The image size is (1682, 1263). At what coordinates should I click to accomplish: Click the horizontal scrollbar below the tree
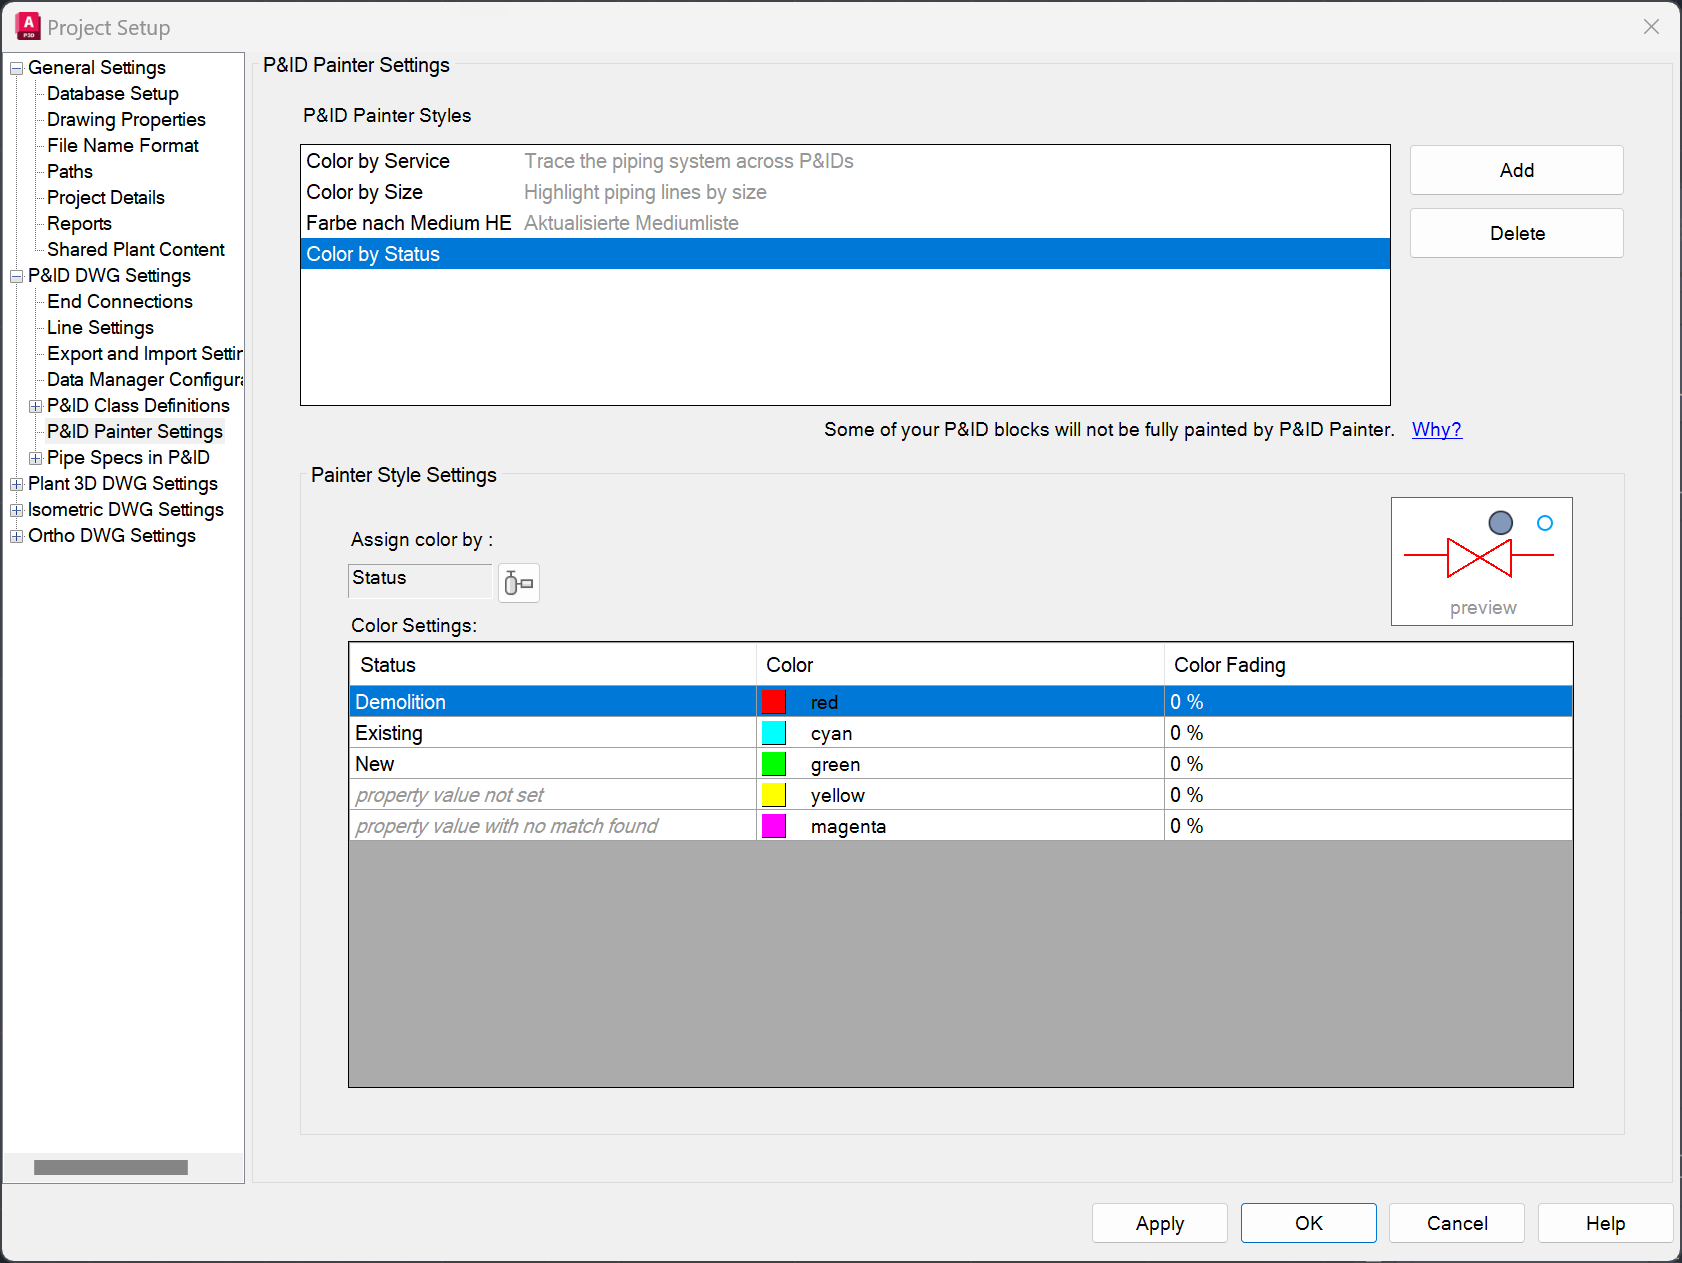coord(110,1166)
